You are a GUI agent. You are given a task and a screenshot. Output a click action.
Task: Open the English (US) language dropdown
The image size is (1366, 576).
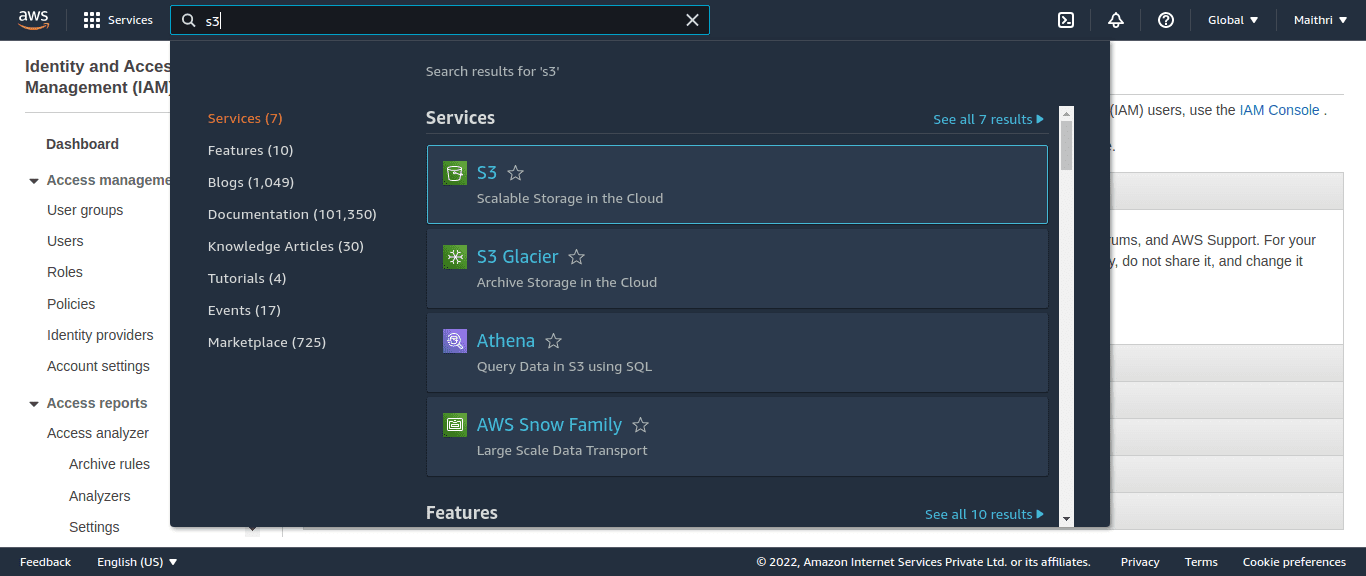[x=137, y=562]
